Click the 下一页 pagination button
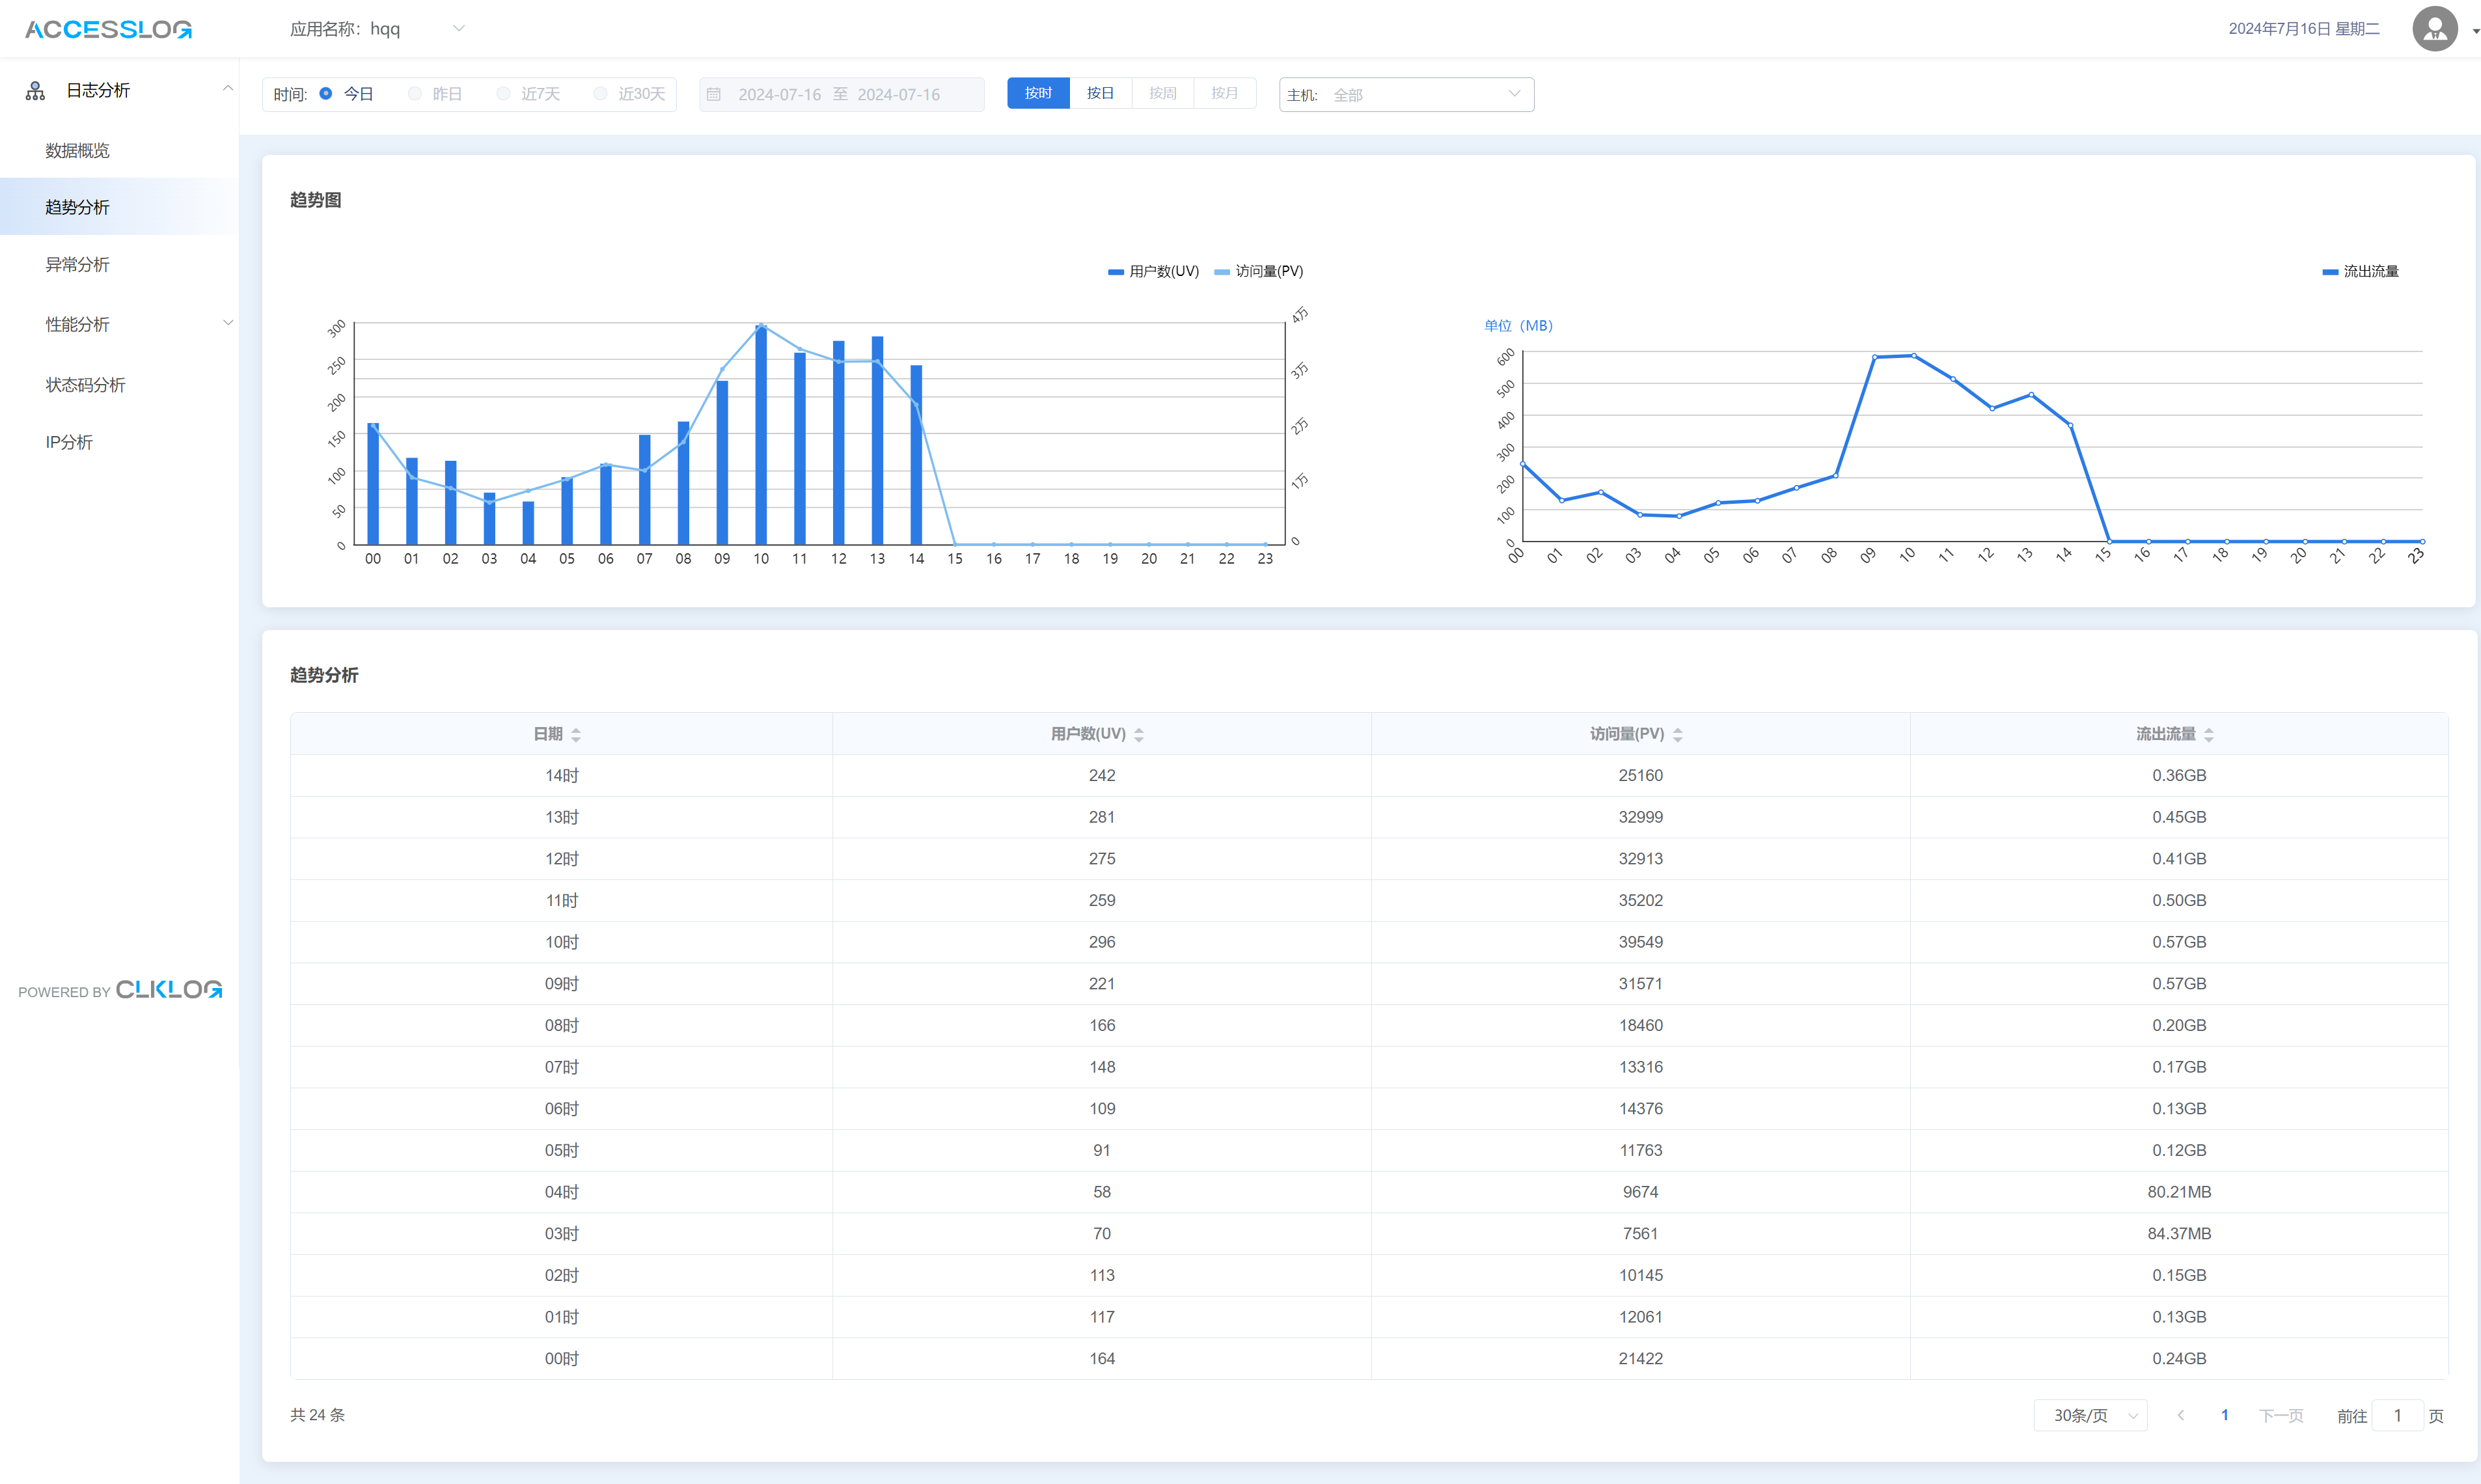Image resolution: width=2481 pixels, height=1484 pixels. coord(2281,1415)
